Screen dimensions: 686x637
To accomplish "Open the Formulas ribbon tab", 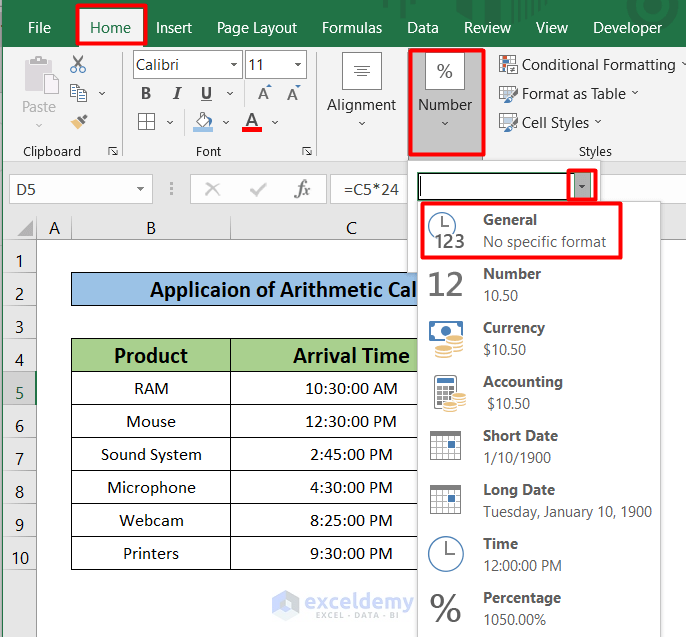I will pos(351,28).
